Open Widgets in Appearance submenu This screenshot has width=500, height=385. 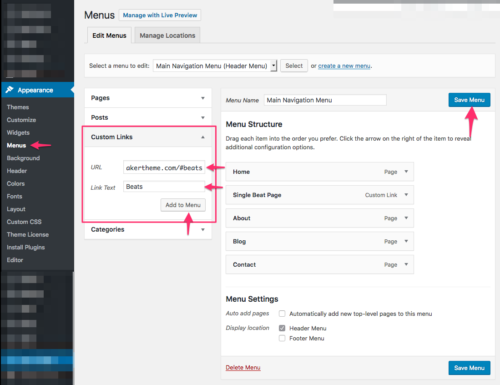(x=18, y=133)
